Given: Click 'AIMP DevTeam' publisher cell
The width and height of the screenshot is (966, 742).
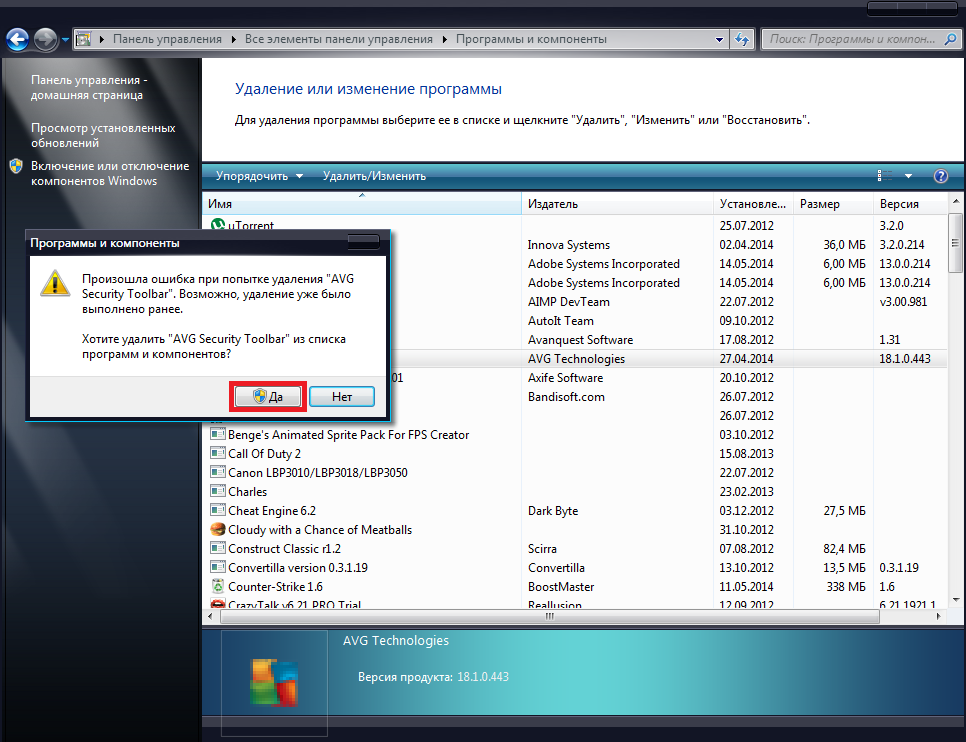Looking at the screenshot, I should click(x=569, y=302).
